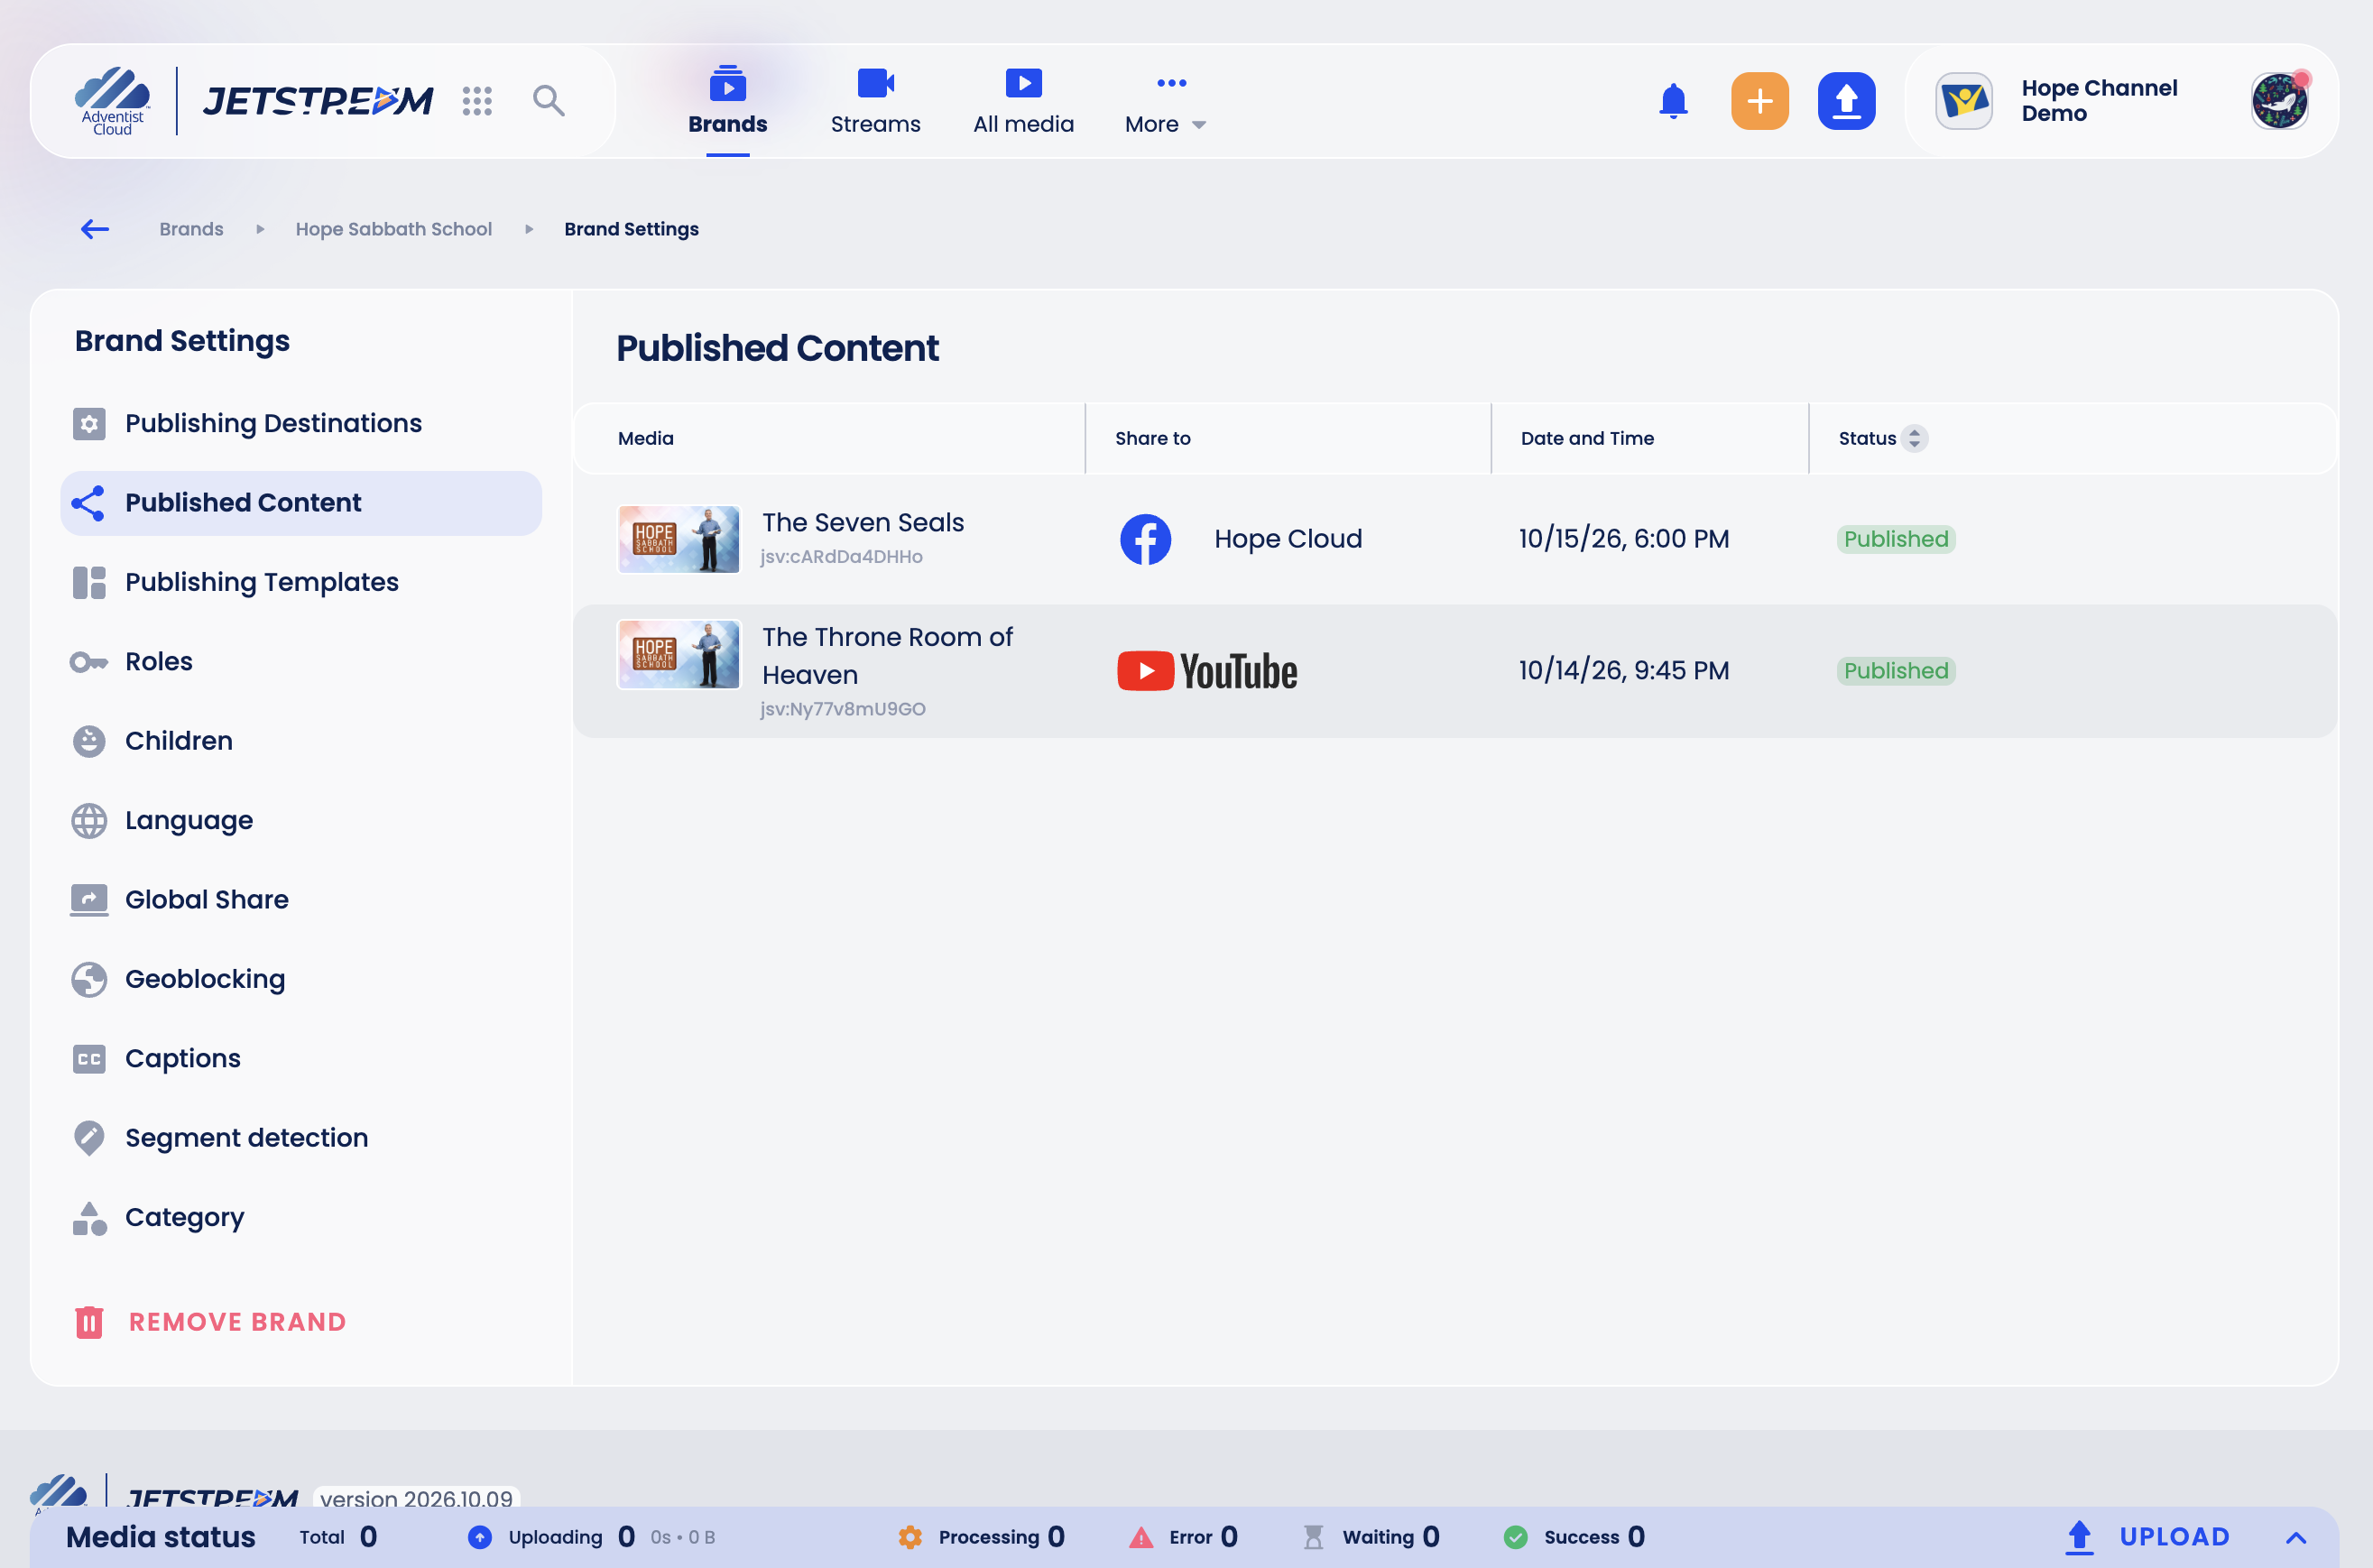This screenshot has width=2373, height=1568.
Task: Open the user avatar profile
Action: (x=2279, y=101)
